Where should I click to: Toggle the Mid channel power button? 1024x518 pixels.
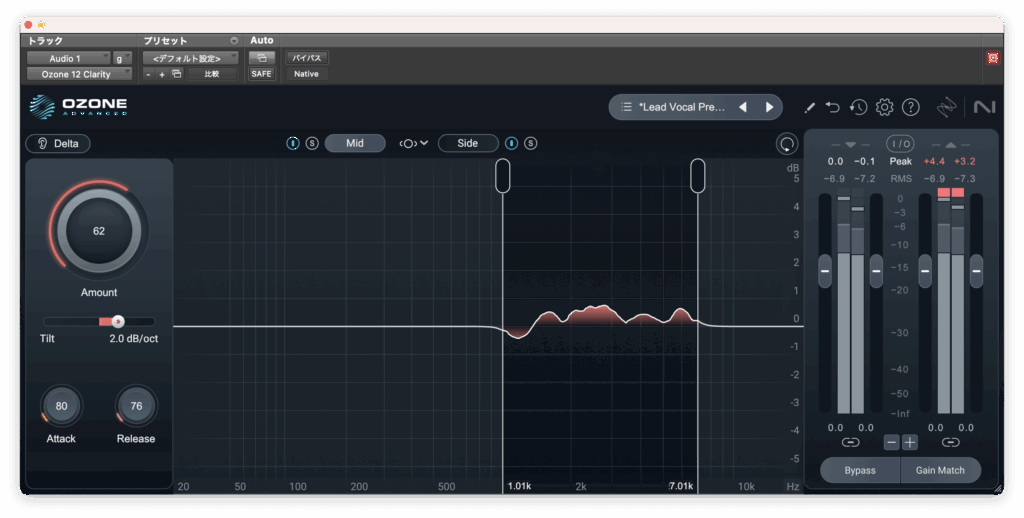pos(293,143)
